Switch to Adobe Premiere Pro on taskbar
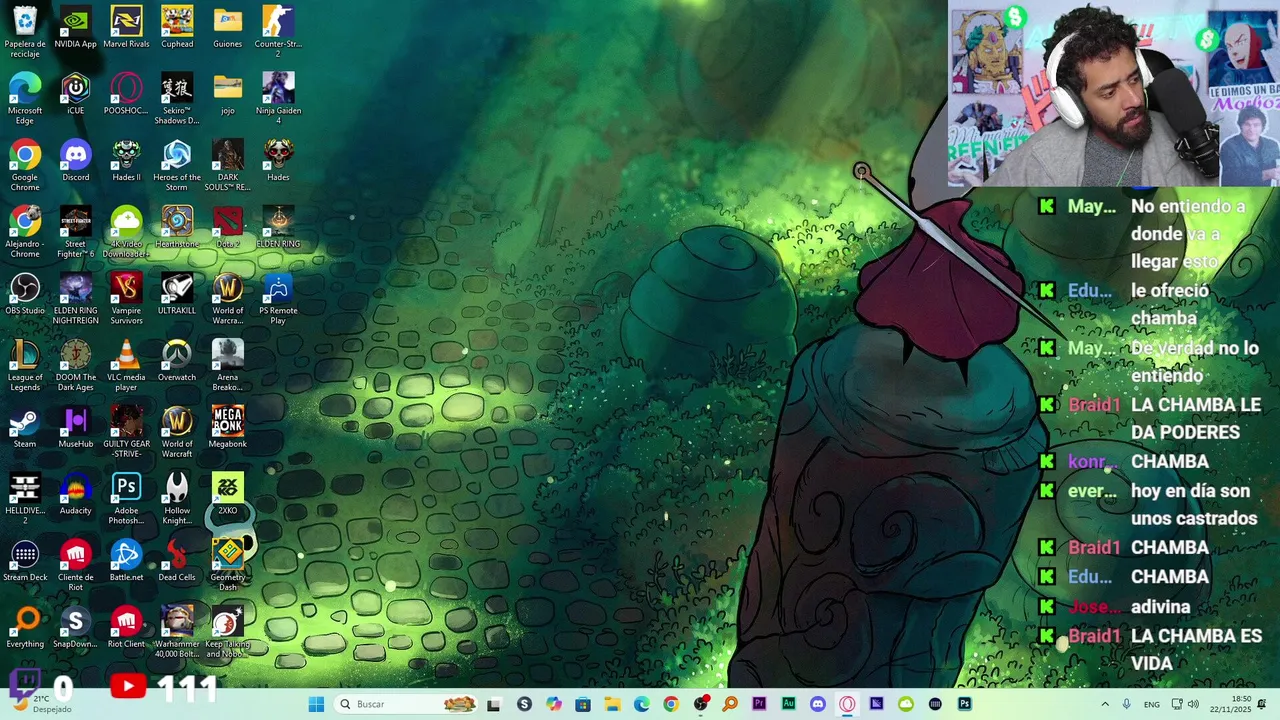Image resolution: width=1280 pixels, height=720 pixels. (x=759, y=704)
